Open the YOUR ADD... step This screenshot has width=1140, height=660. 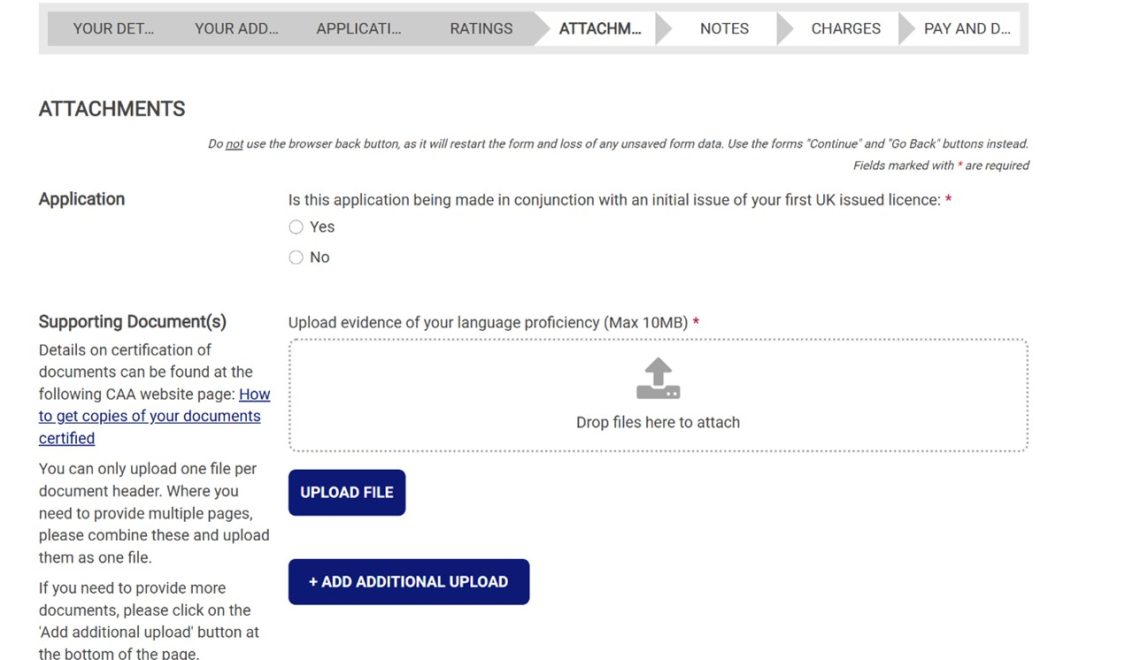pyautogui.click(x=236, y=28)
